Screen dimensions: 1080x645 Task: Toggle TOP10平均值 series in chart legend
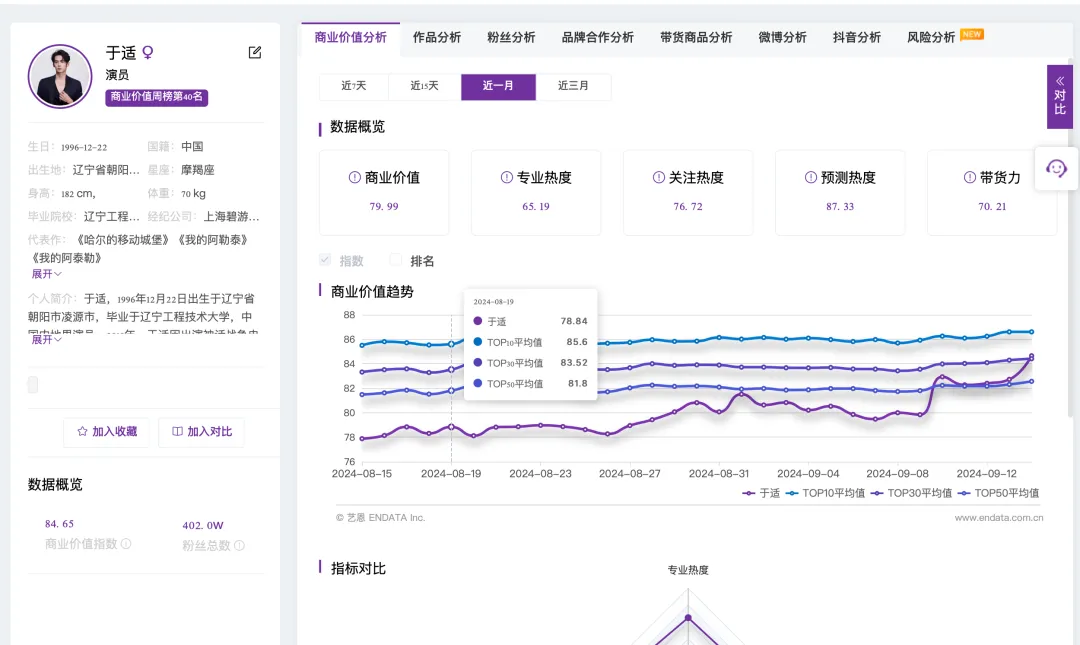tap(825, 493)
